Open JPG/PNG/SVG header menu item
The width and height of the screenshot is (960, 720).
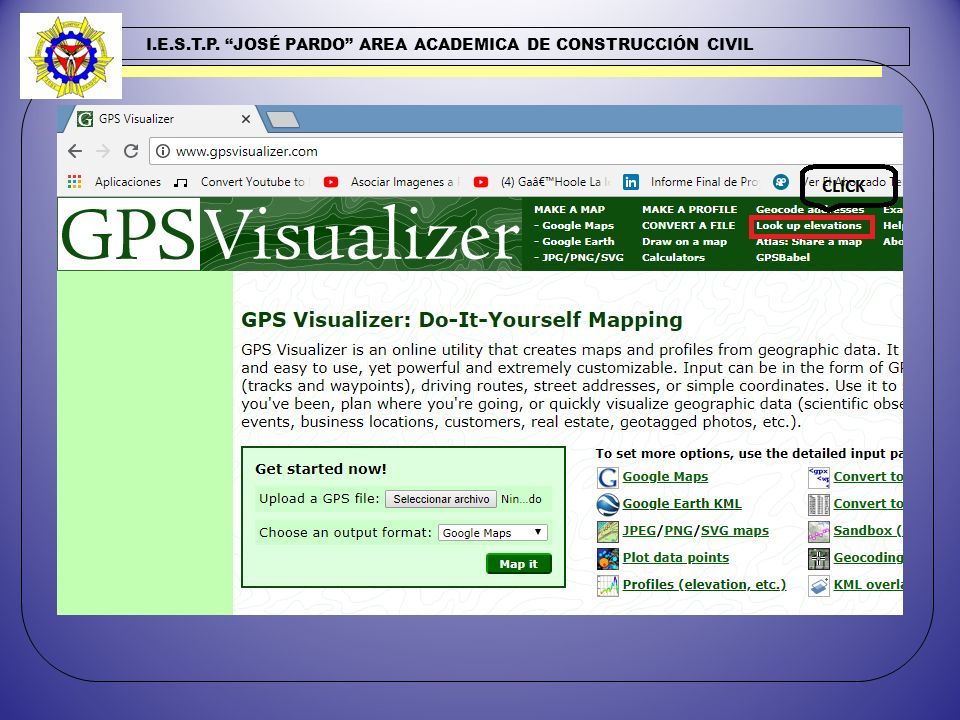(x=582, y=257)
